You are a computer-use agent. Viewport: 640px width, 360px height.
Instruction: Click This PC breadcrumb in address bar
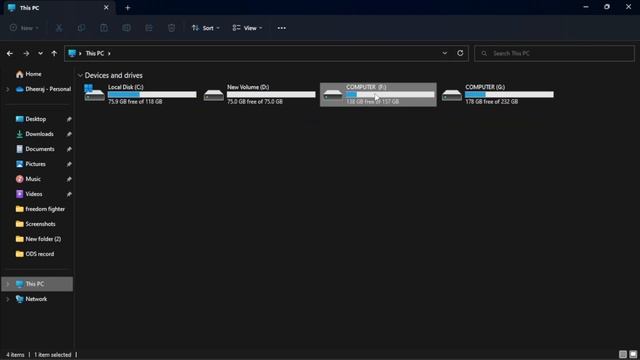[95, 53]
